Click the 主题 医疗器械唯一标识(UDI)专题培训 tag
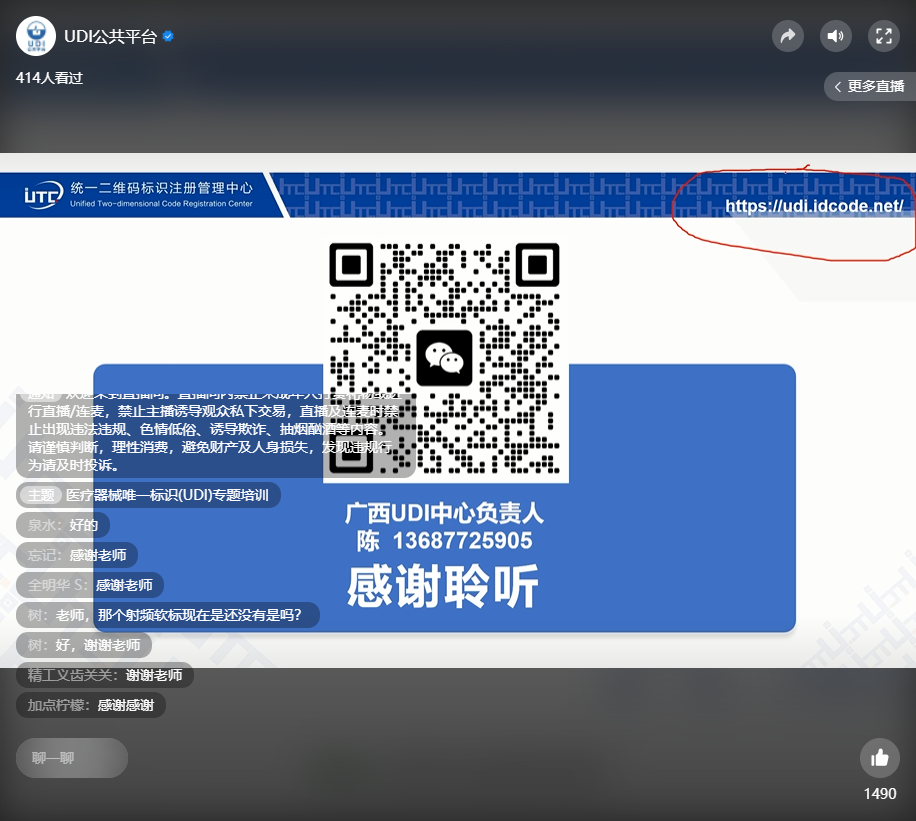The height and width of the screenshot is (821, 916). coord(148,495)
